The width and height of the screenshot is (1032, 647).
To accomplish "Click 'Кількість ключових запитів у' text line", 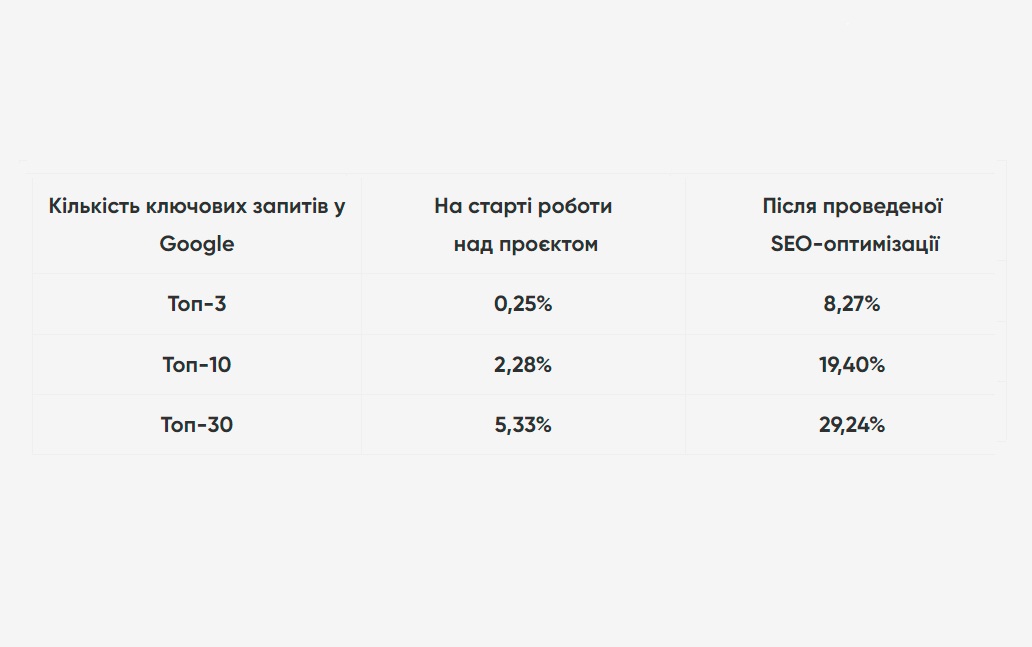I will (197, 206).
